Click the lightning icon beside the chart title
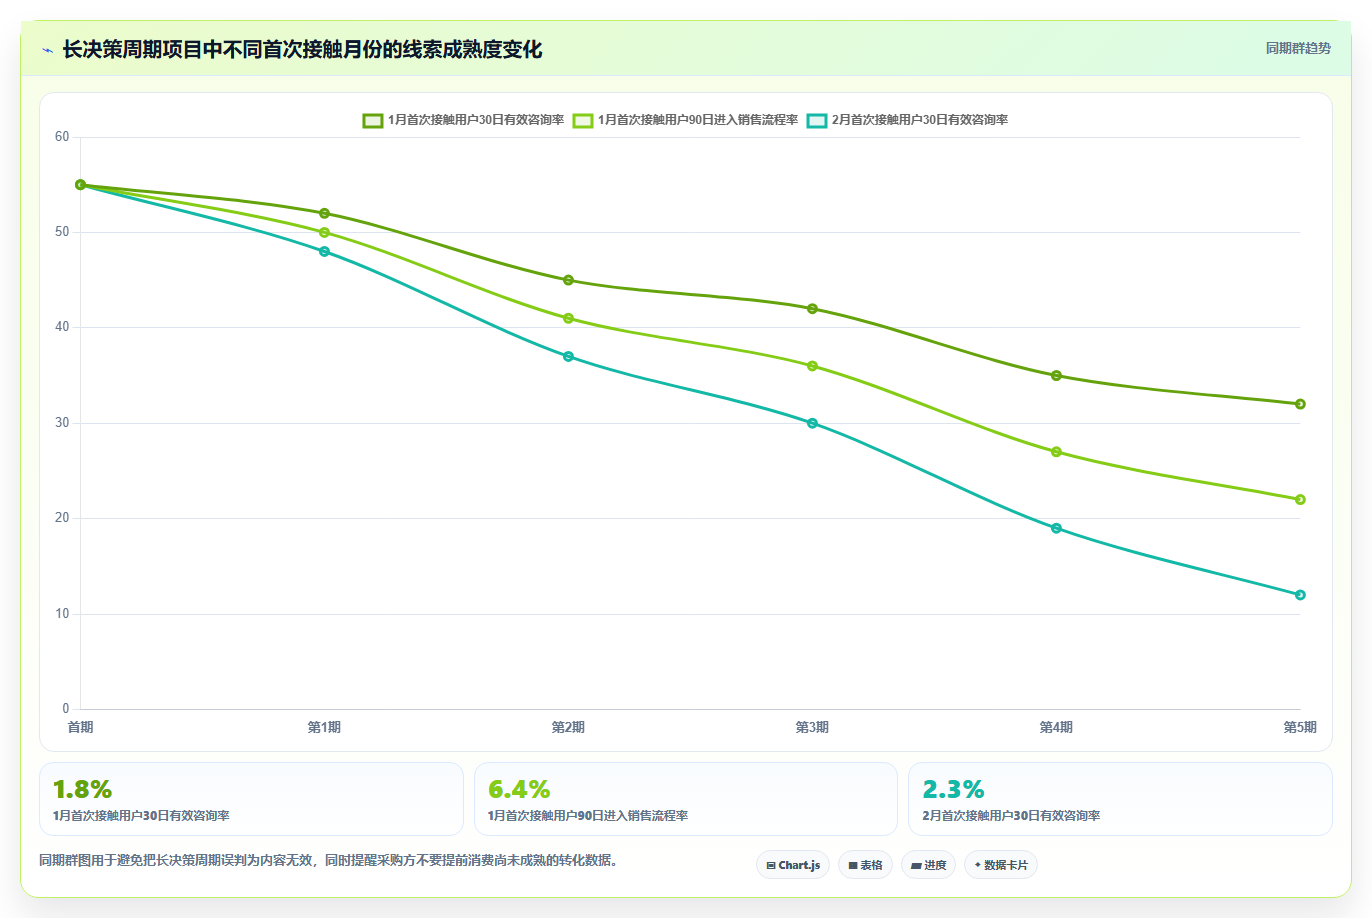The width and height of the screenshot is (1372, 918). [x=47, y=50]
